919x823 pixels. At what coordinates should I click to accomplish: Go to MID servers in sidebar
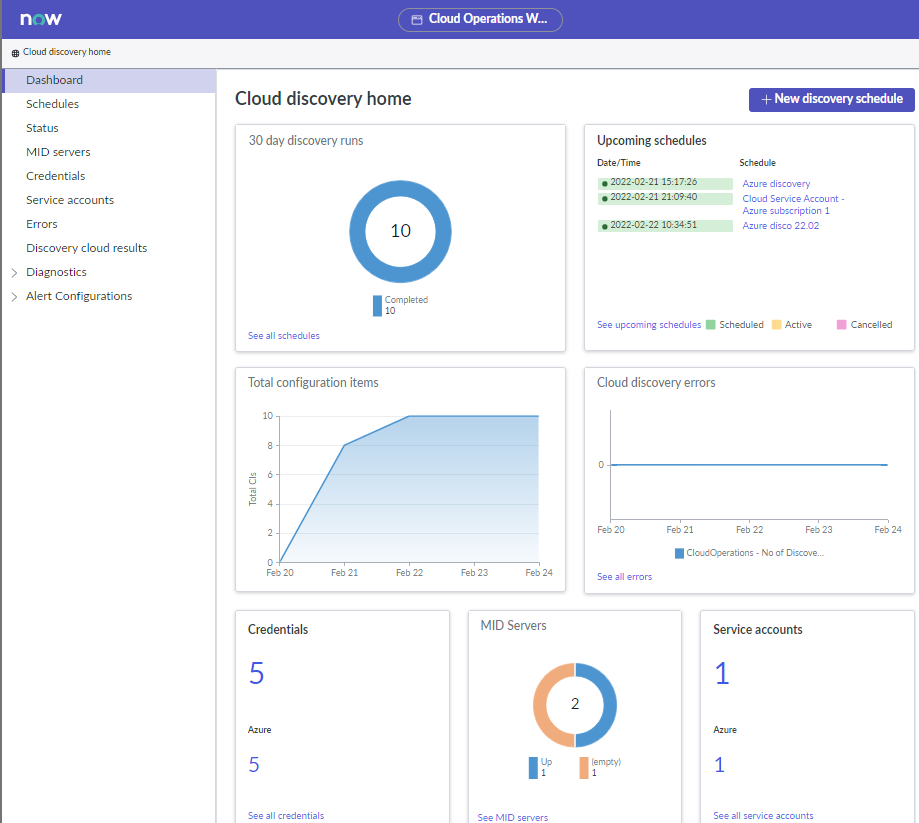[58, 152]
